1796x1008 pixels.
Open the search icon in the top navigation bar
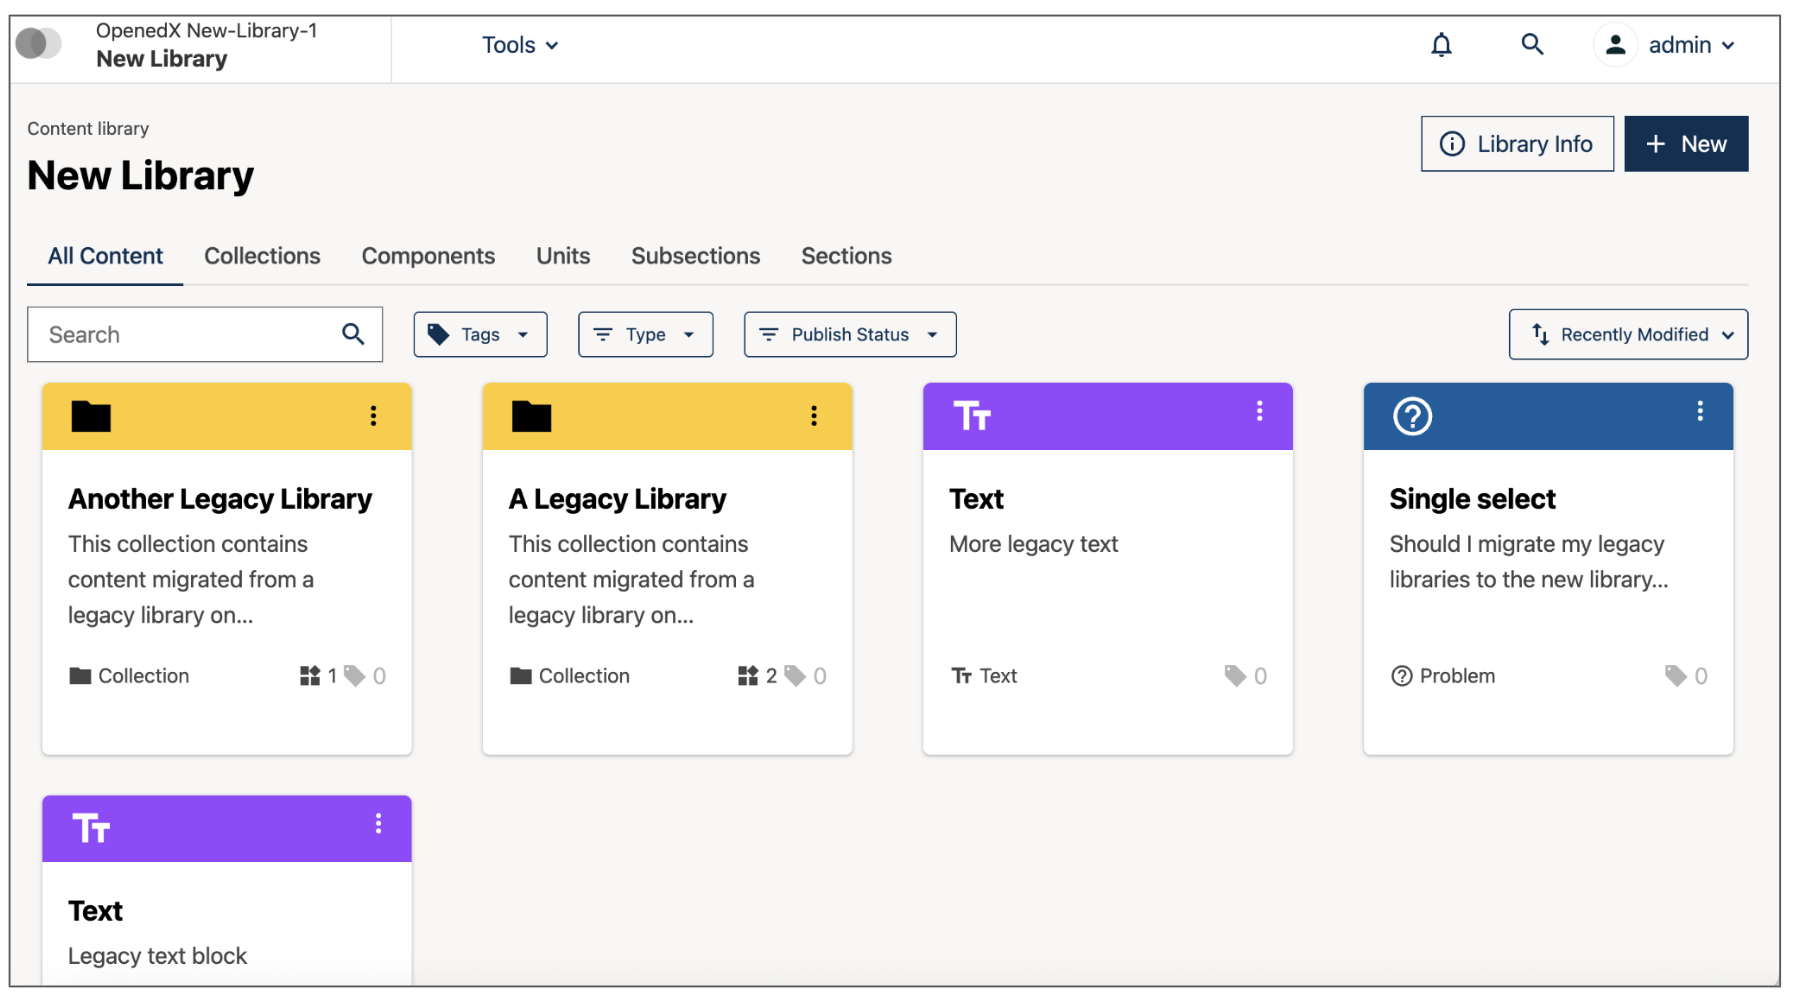(x=1532, y=45)
